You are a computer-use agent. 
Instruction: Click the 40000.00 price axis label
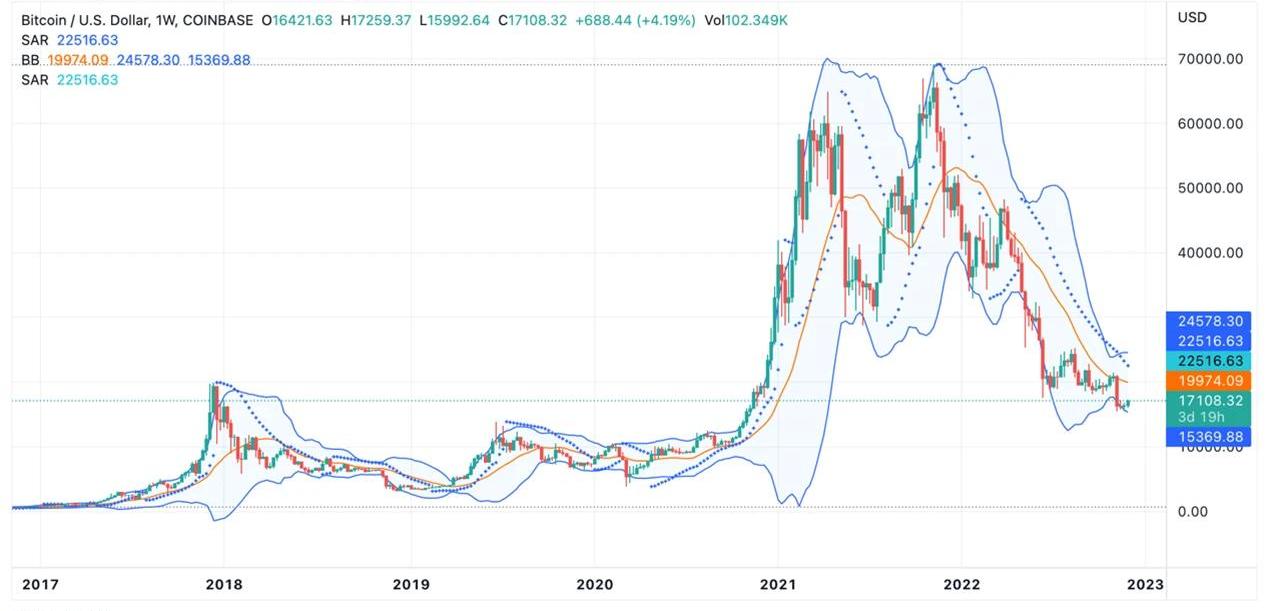pyautogui.click(x=1210, y=253)
